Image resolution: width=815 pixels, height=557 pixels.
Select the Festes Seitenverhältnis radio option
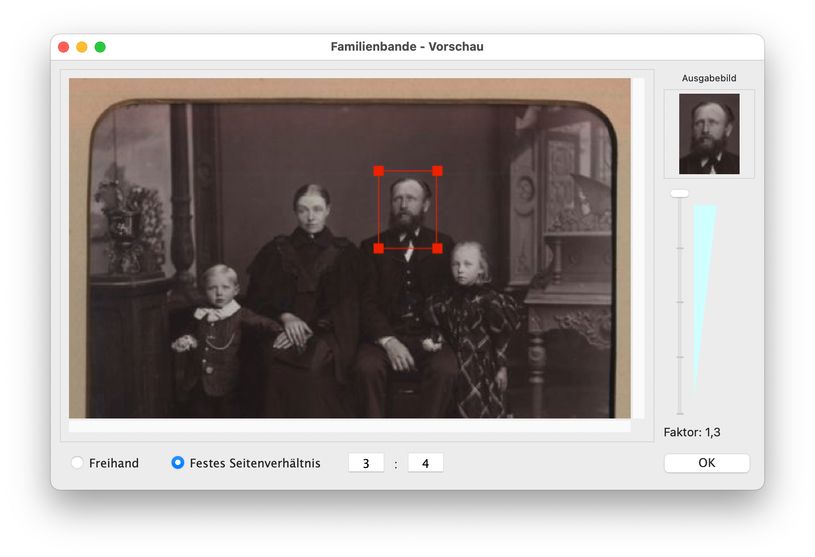coord(178,463)
